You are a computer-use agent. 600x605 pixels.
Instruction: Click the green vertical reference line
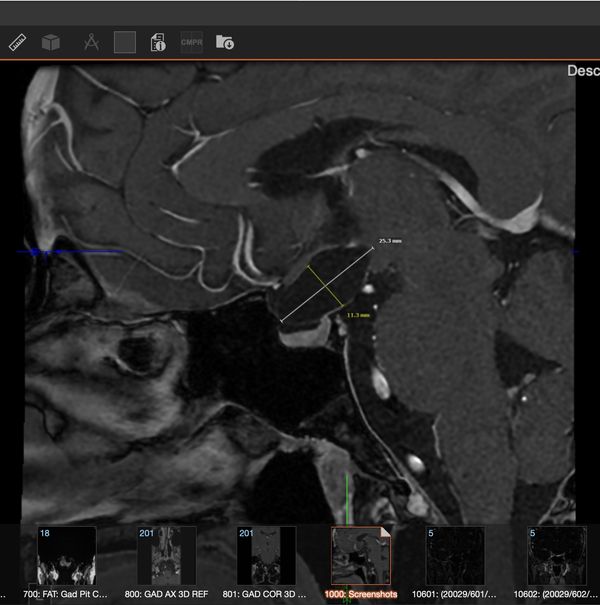click(346, 500)
